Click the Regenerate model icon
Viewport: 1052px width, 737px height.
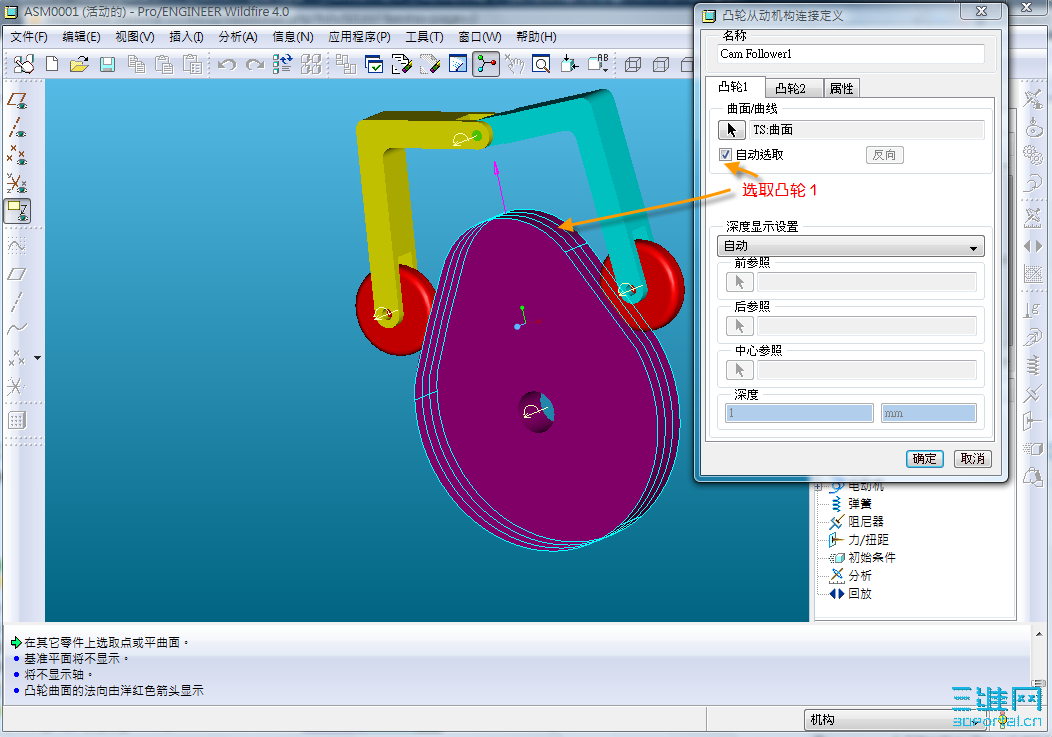click(282, 64)
